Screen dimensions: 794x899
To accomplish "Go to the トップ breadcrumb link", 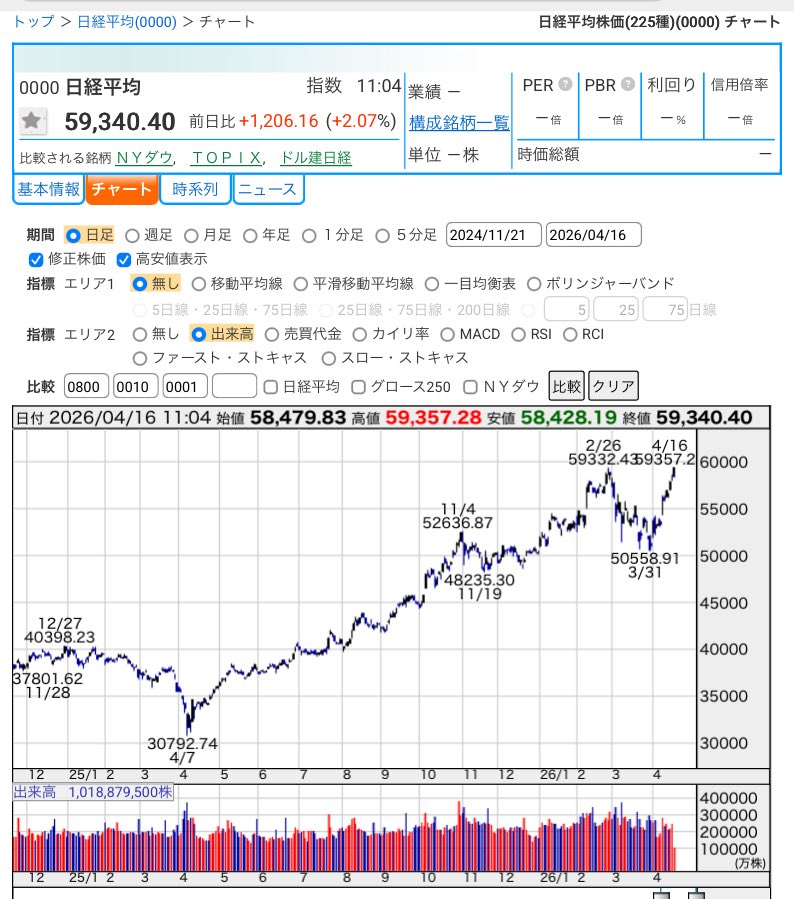I will (x=34, y=22).
